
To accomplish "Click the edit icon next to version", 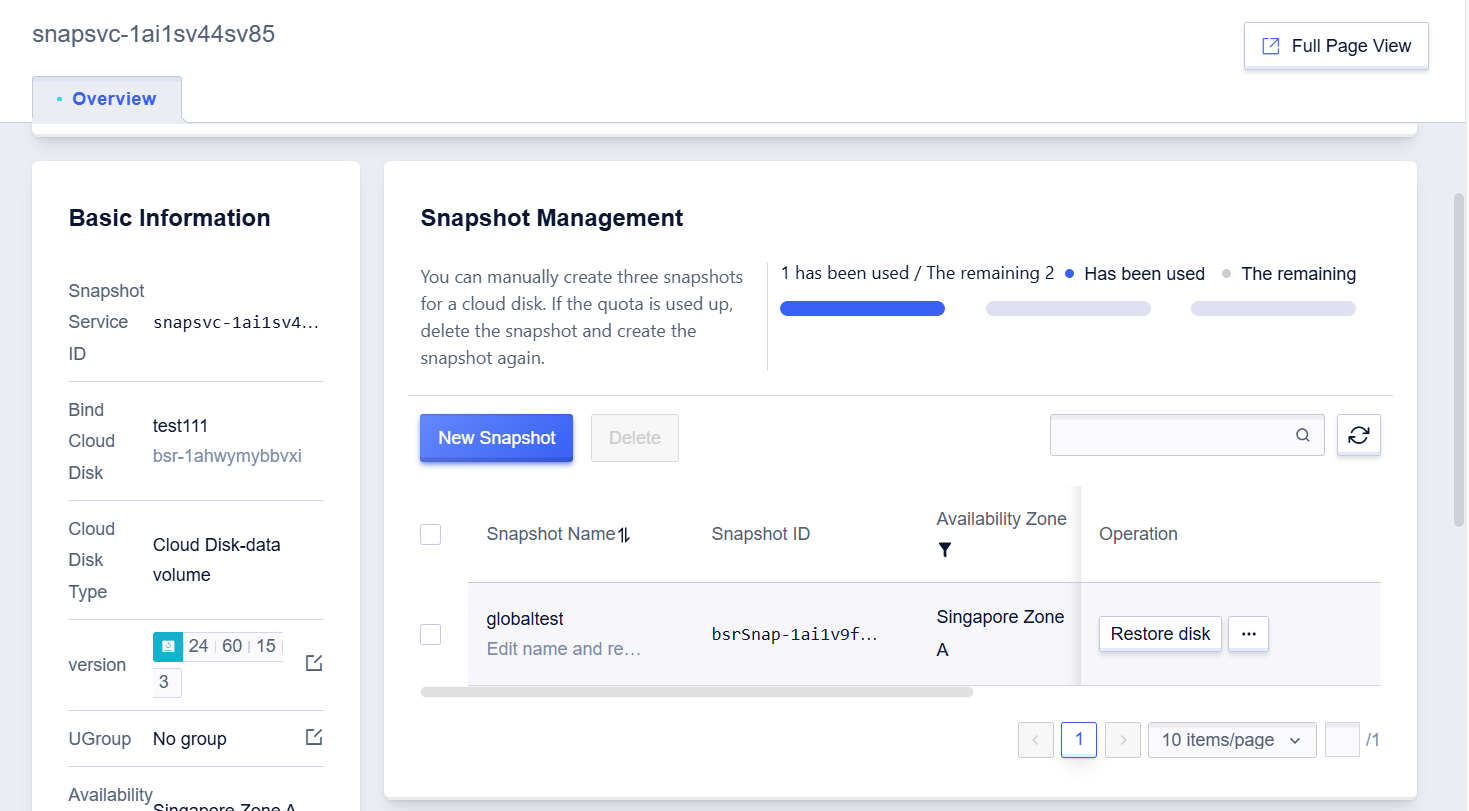I will [x=314, y=663].
